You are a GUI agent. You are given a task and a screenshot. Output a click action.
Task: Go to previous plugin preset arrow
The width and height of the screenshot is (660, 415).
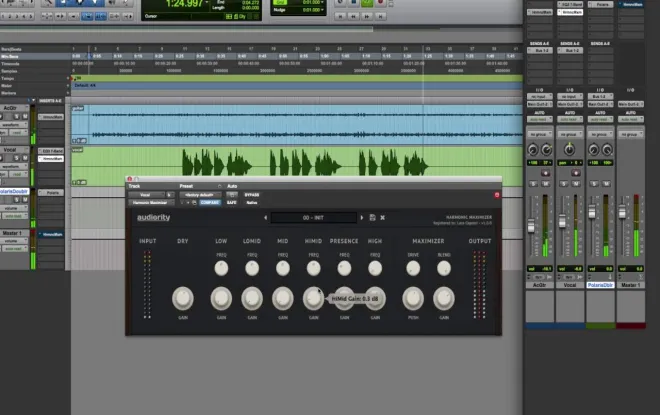click(266, 218)
